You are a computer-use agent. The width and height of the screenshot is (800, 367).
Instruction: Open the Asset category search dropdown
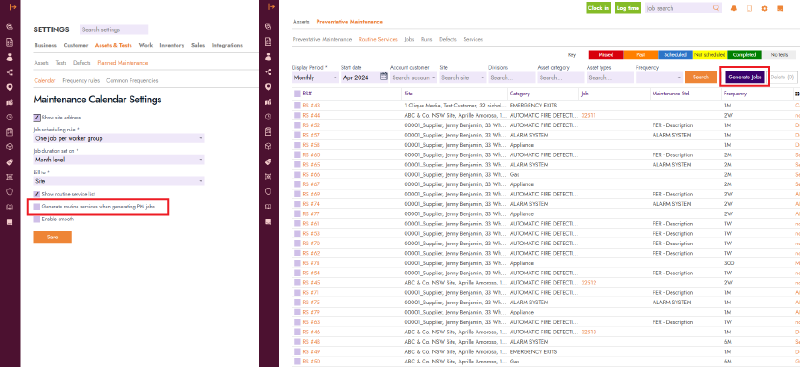pyautogui.click(x=561, y=78)
